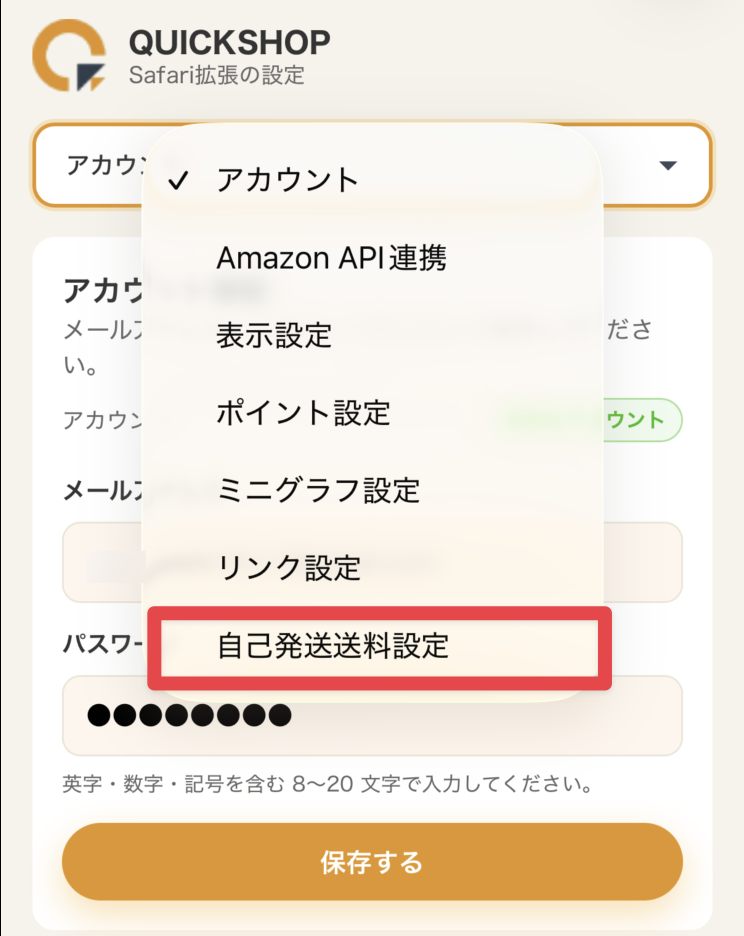Choose Amazon API連携 from the dropdown

click(x=331, y=258)
